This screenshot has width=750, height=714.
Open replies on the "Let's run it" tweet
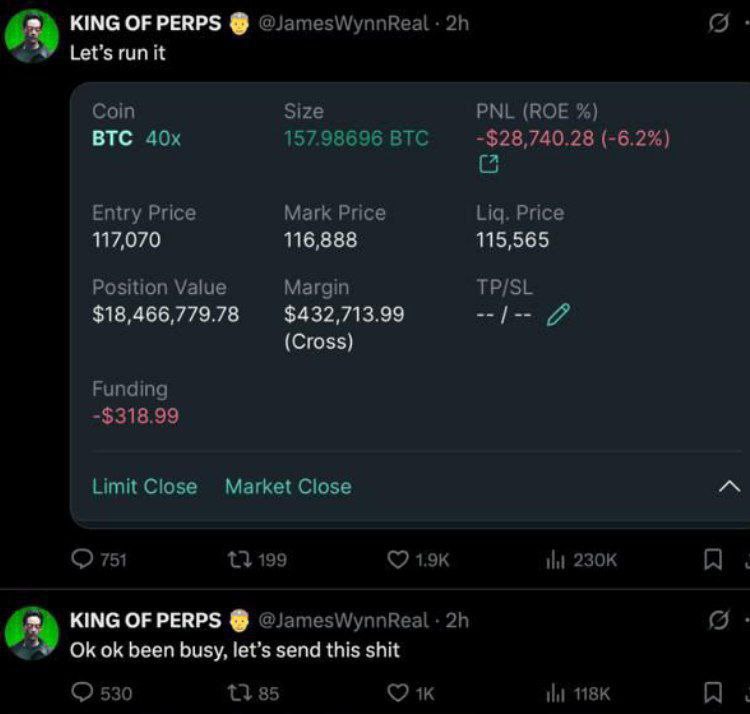point(99,559)
